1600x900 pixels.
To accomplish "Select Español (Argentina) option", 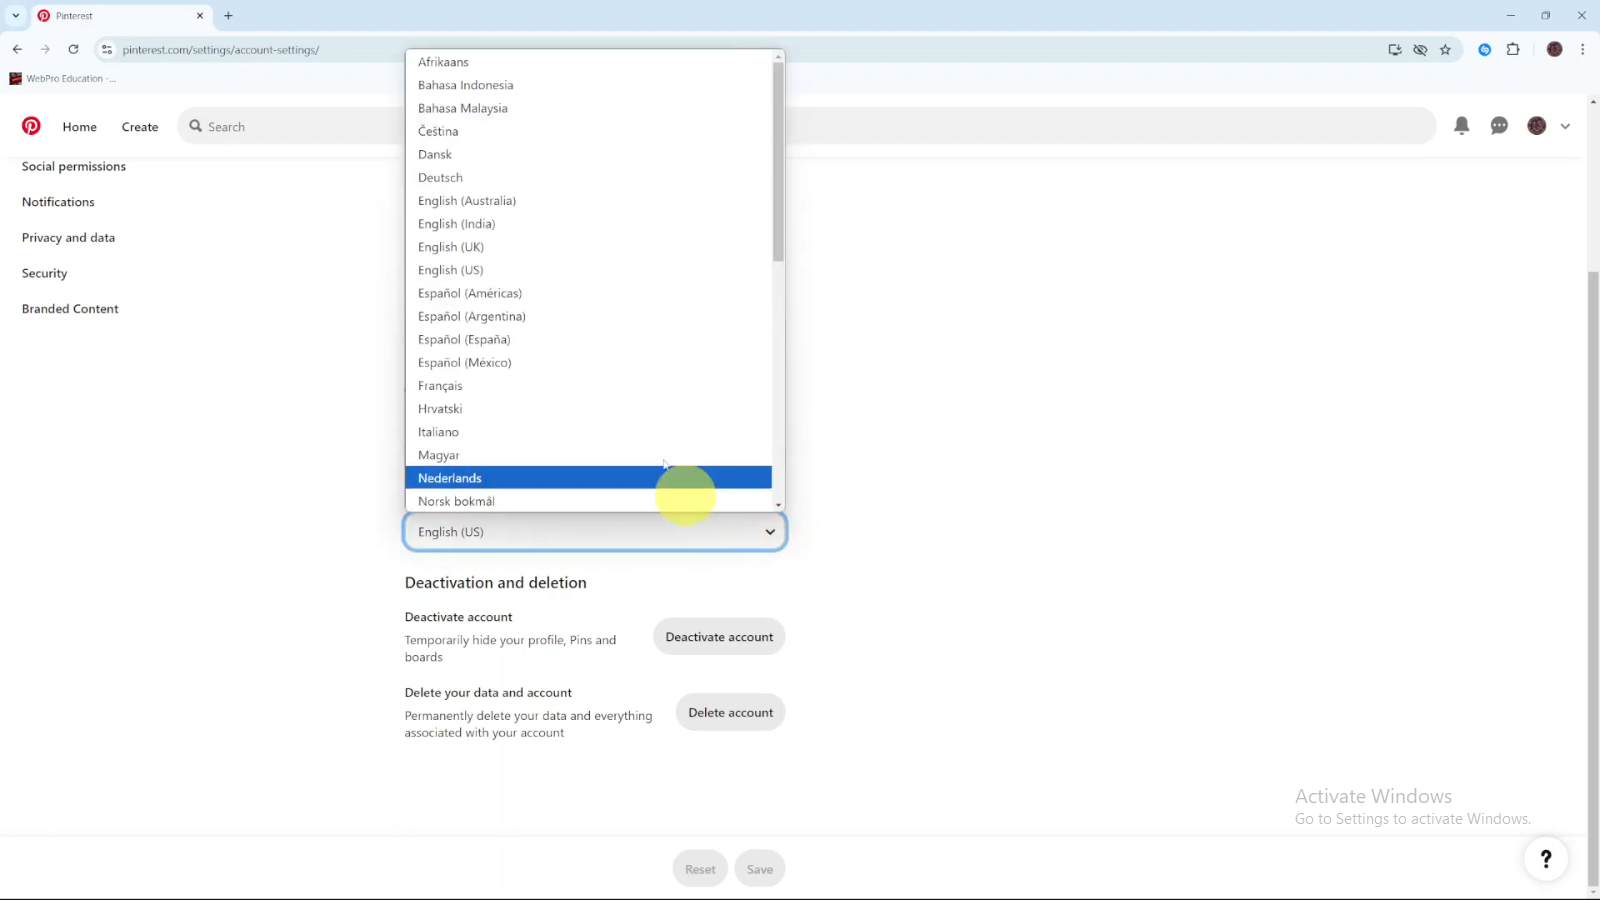I will [588, 316].
